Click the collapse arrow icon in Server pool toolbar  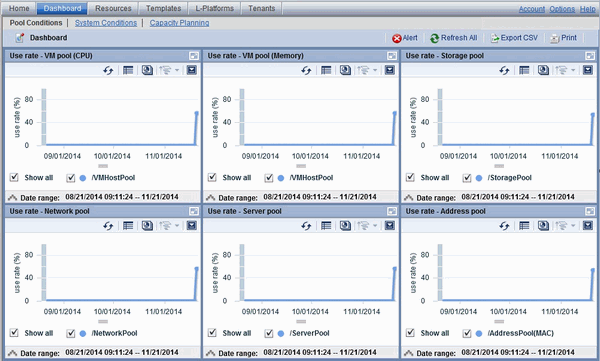click(x=390, y=225)
